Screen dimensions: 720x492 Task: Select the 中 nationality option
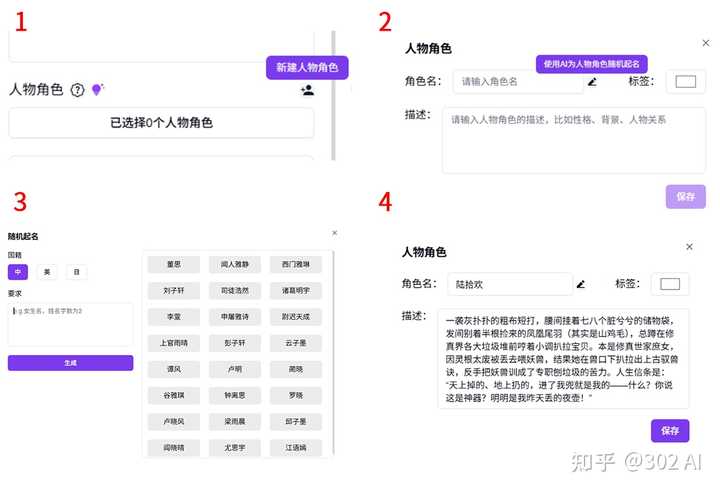pyautogui.click(x=17, y=272)
